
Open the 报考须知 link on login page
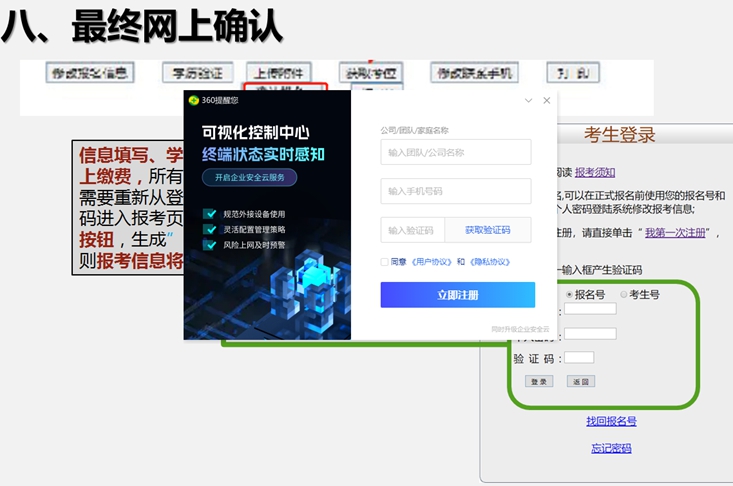pyautogui.click(x=595, y=172)
